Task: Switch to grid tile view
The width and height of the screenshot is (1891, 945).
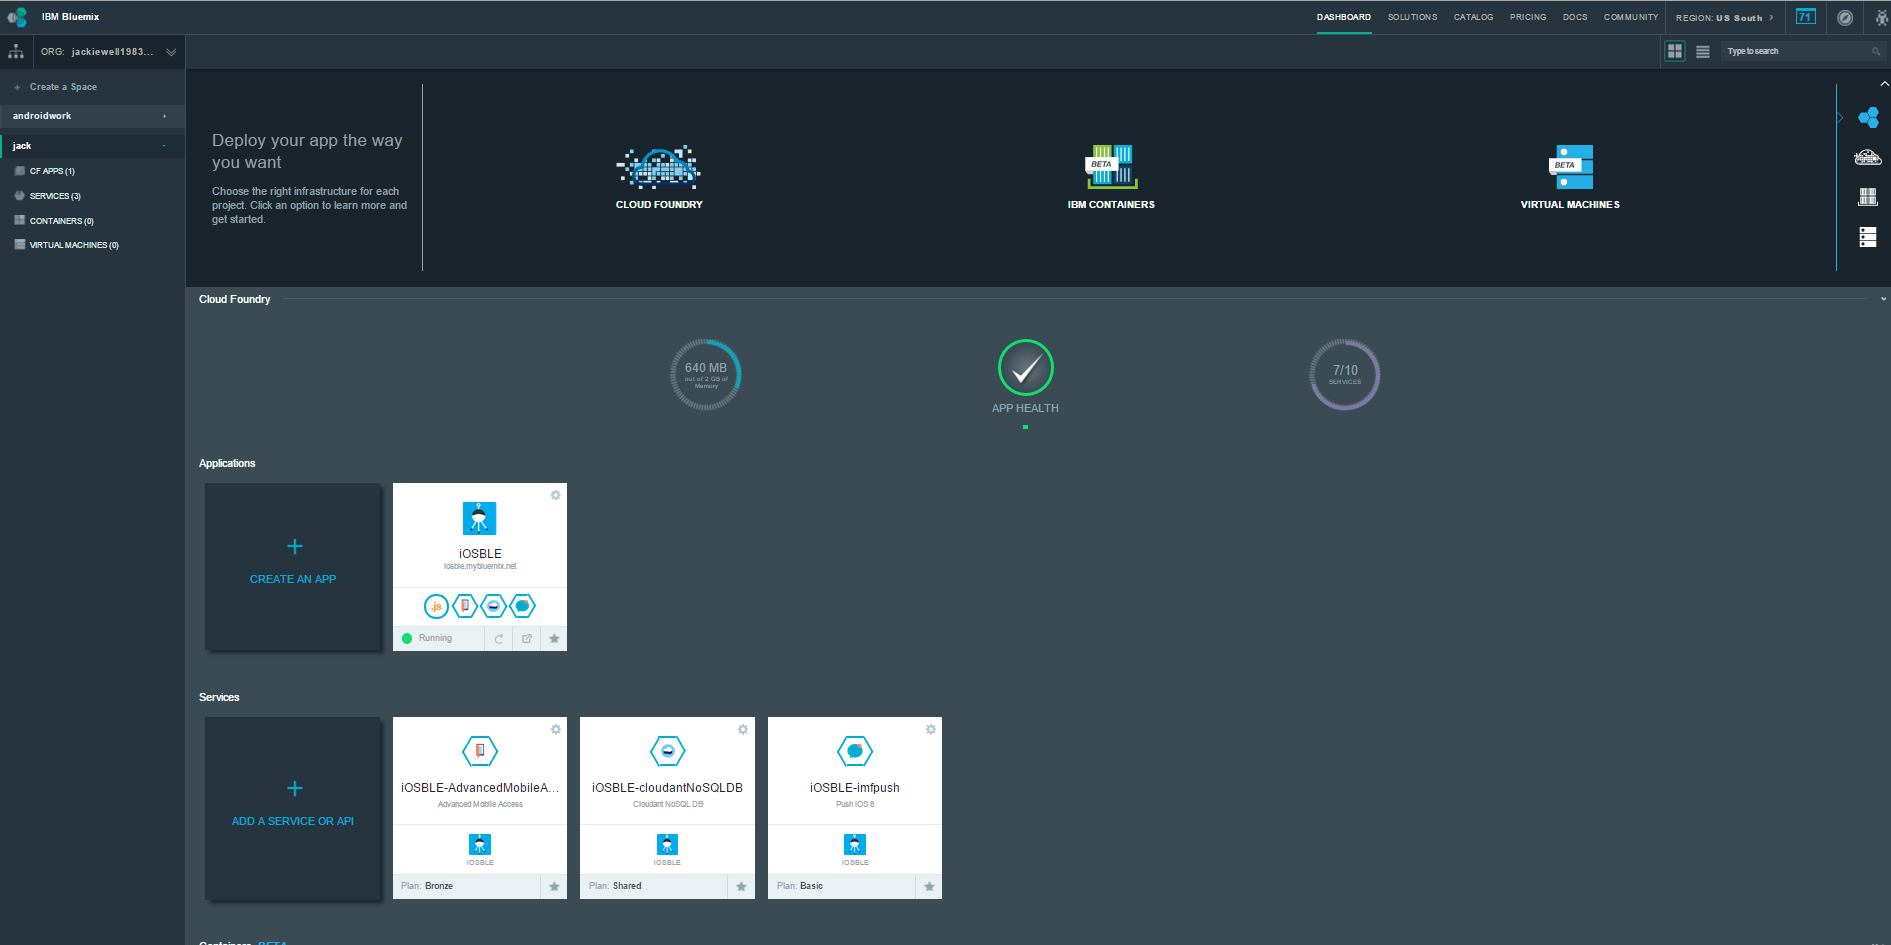Action: pos(1675,51)
